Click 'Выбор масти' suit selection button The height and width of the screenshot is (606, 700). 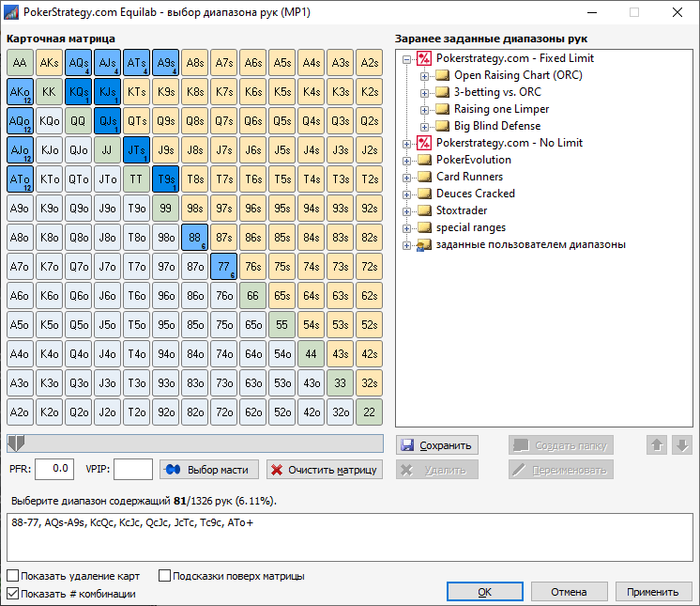click(209, 470)
